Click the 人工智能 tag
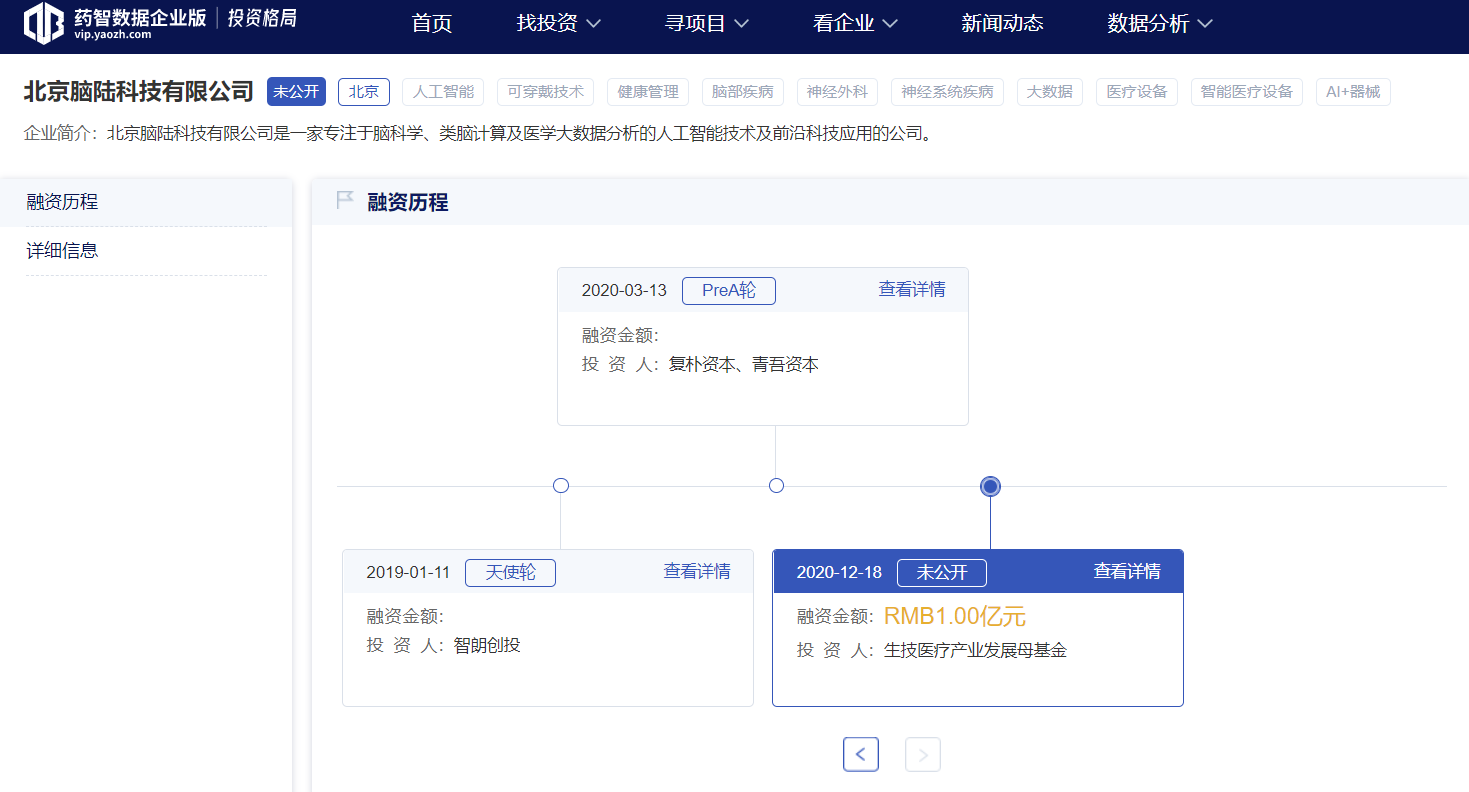The width and height of the screenshot is (1469, 792). coord(444,92)
